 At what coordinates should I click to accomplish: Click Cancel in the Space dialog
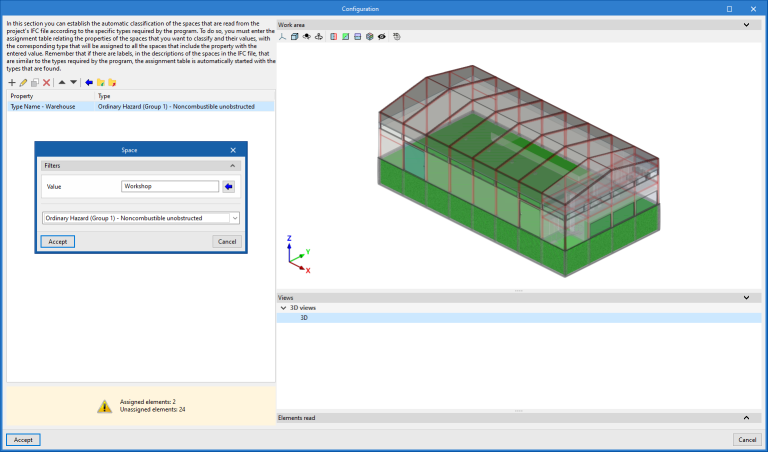(x=227, y=241)
